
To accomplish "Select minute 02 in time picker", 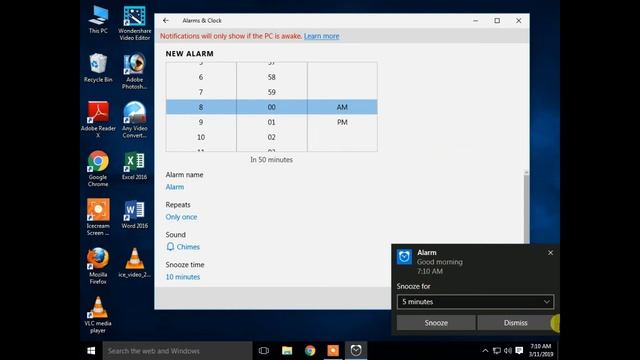I will (271, 137).
